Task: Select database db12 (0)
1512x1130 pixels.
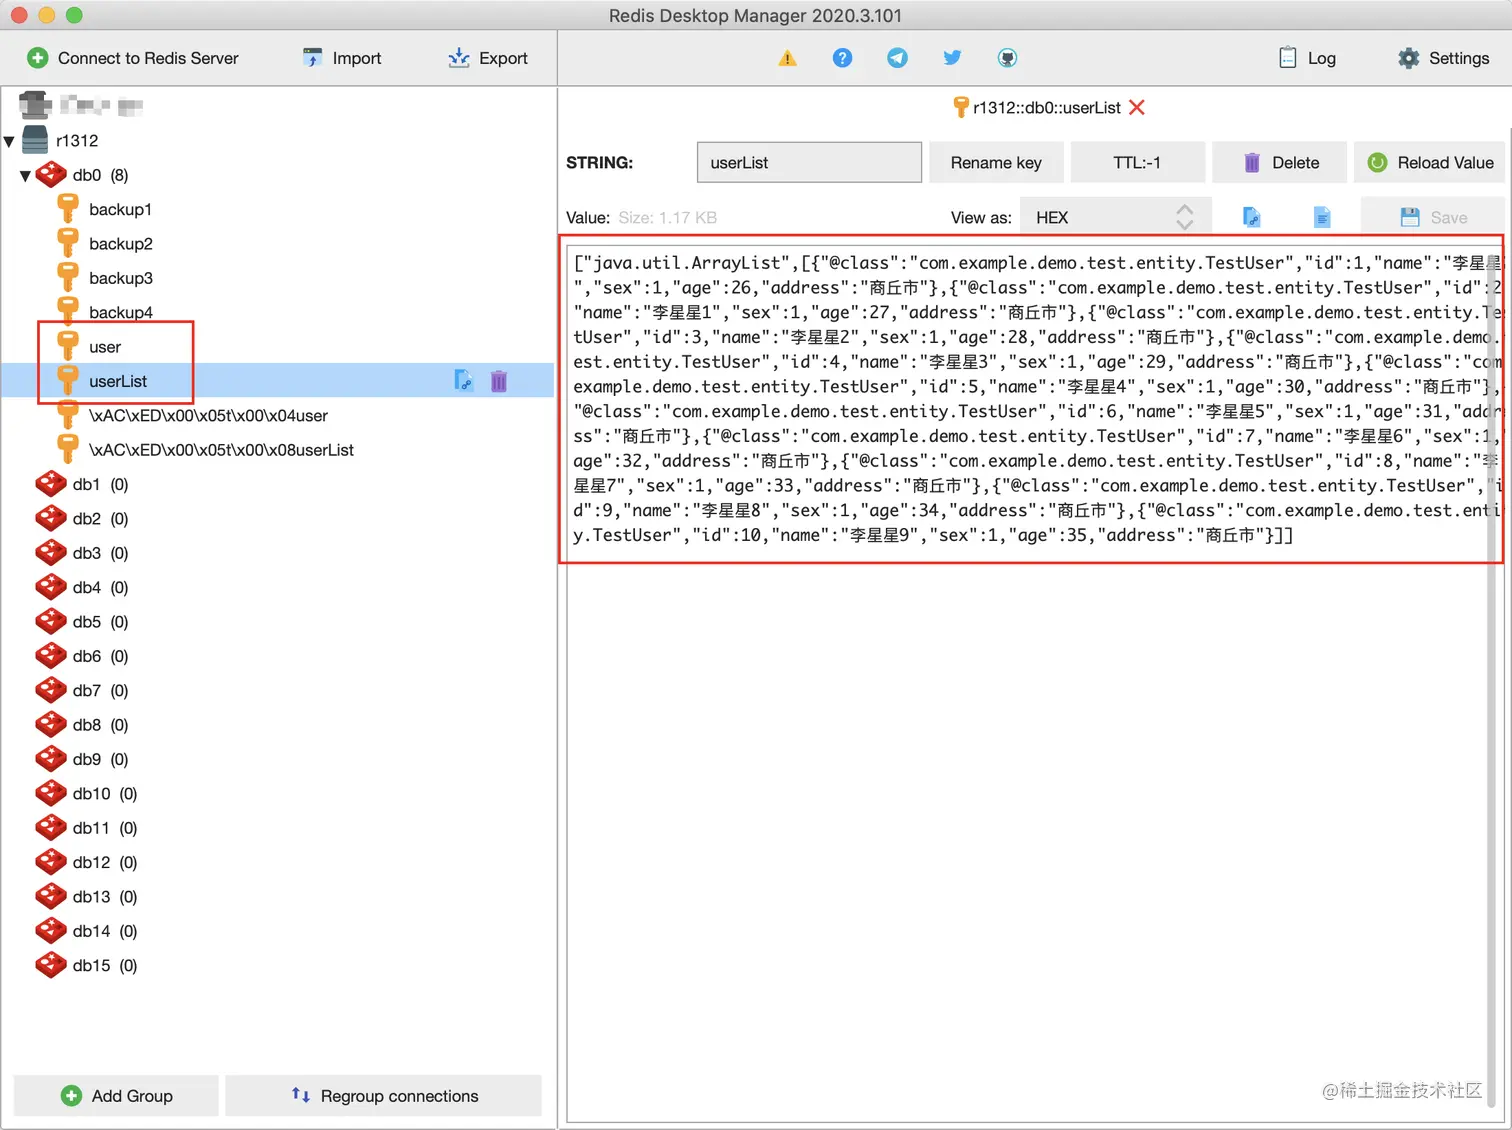Action: pyautogui.click(x=87, y=862)
